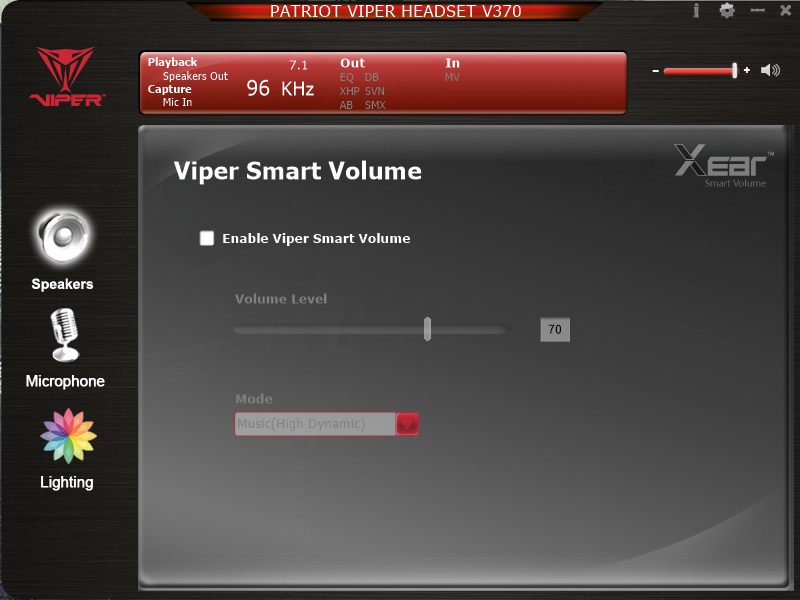Mute audio with the speaker icon

(769, 70)
